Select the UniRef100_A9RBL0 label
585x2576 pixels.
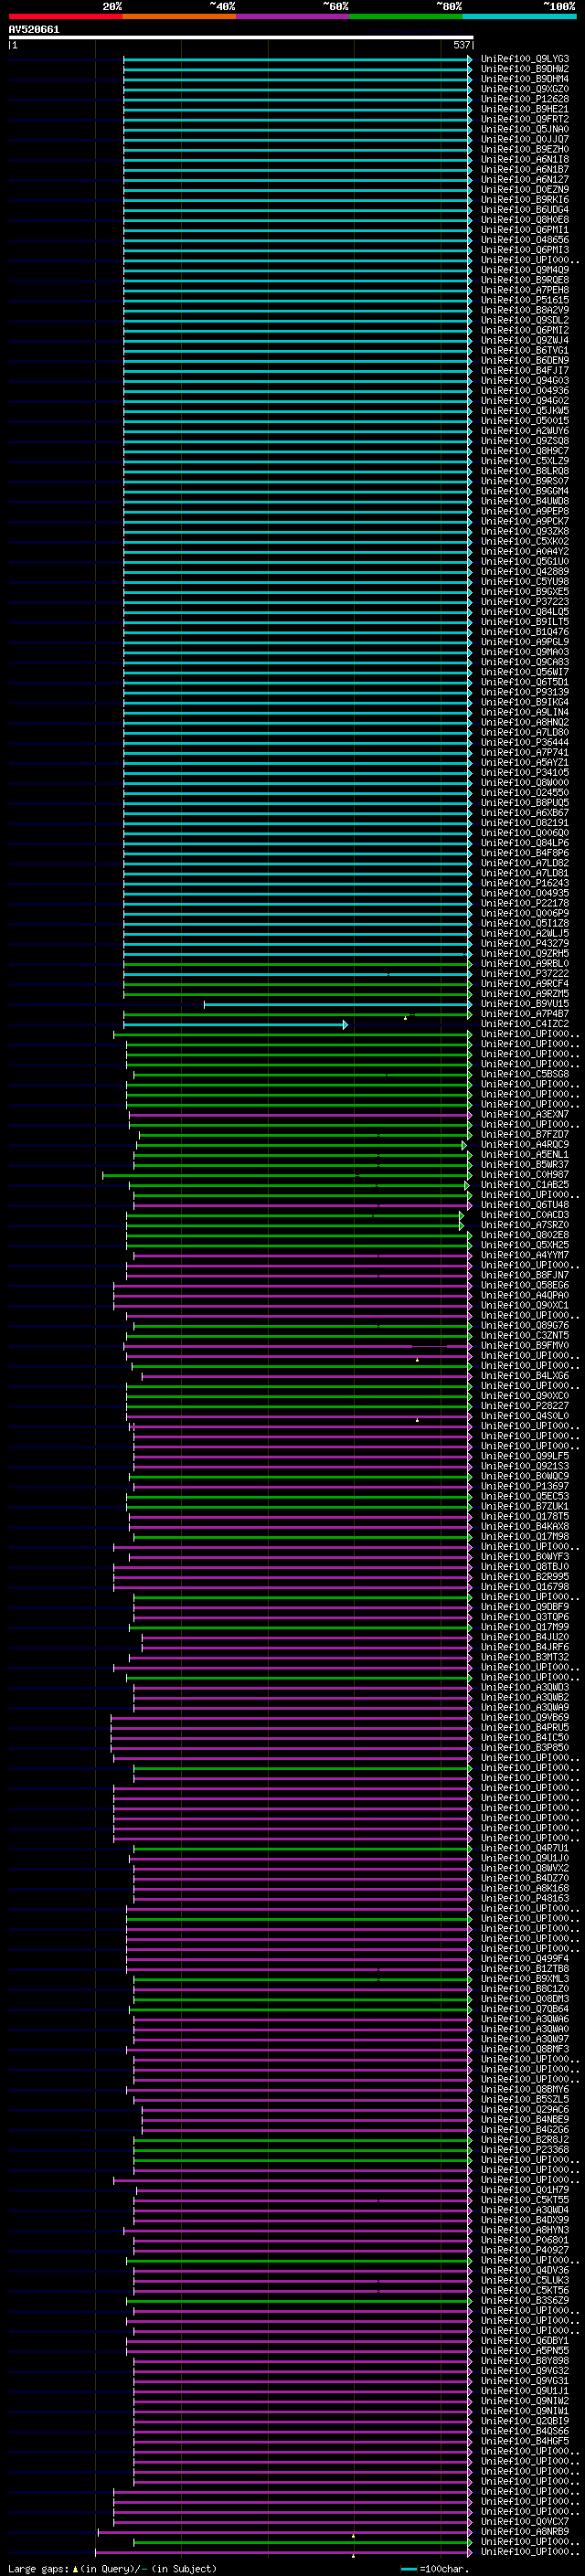click(x=525, y=963)
